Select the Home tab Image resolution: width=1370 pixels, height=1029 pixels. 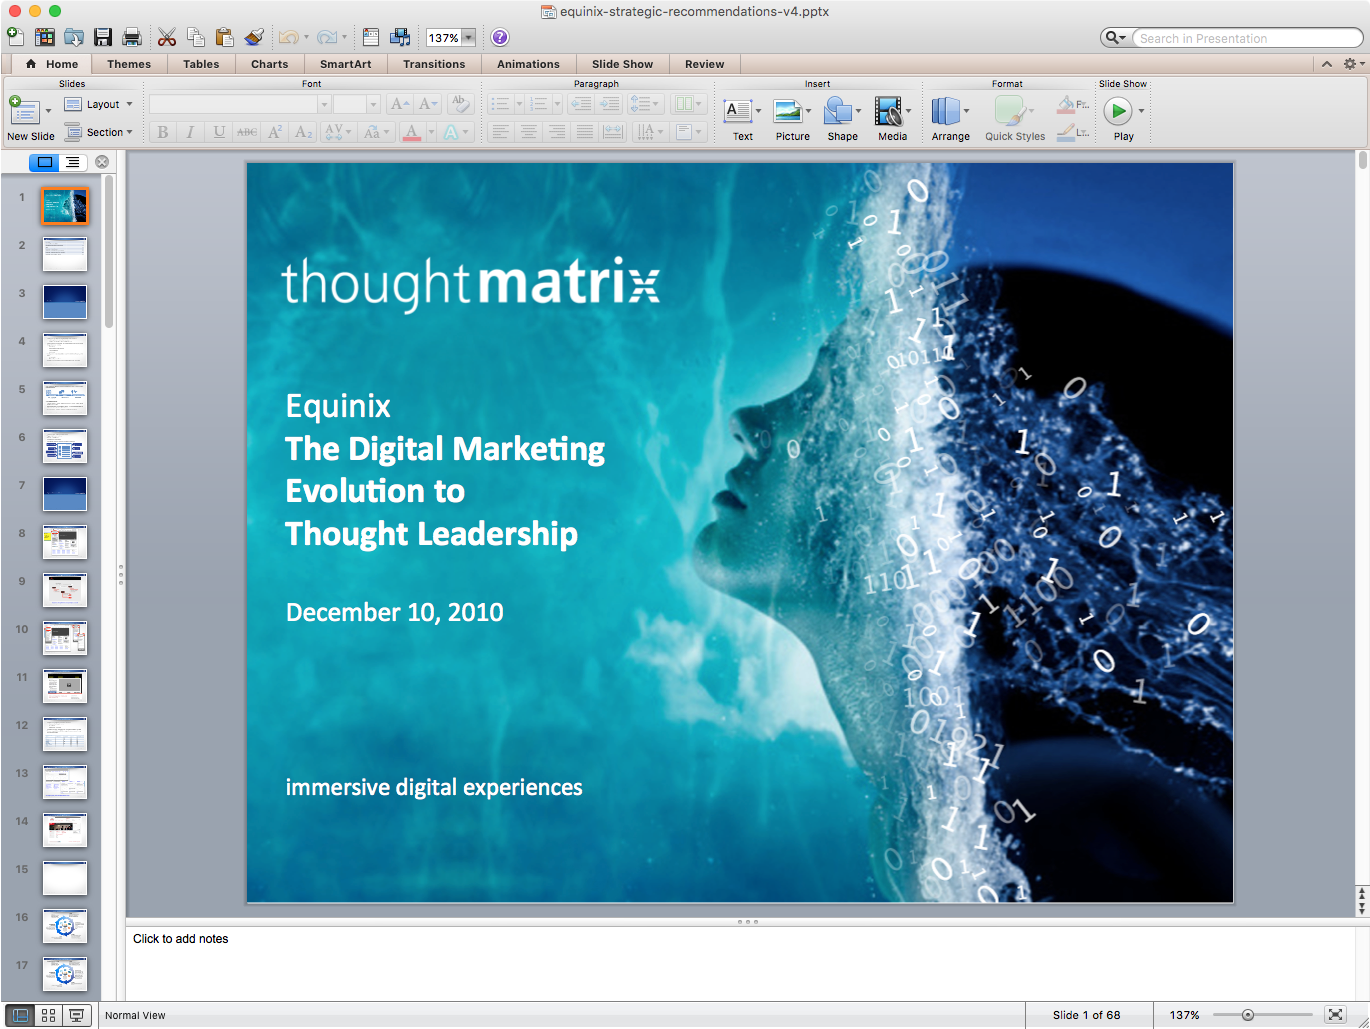click(52, 64)
